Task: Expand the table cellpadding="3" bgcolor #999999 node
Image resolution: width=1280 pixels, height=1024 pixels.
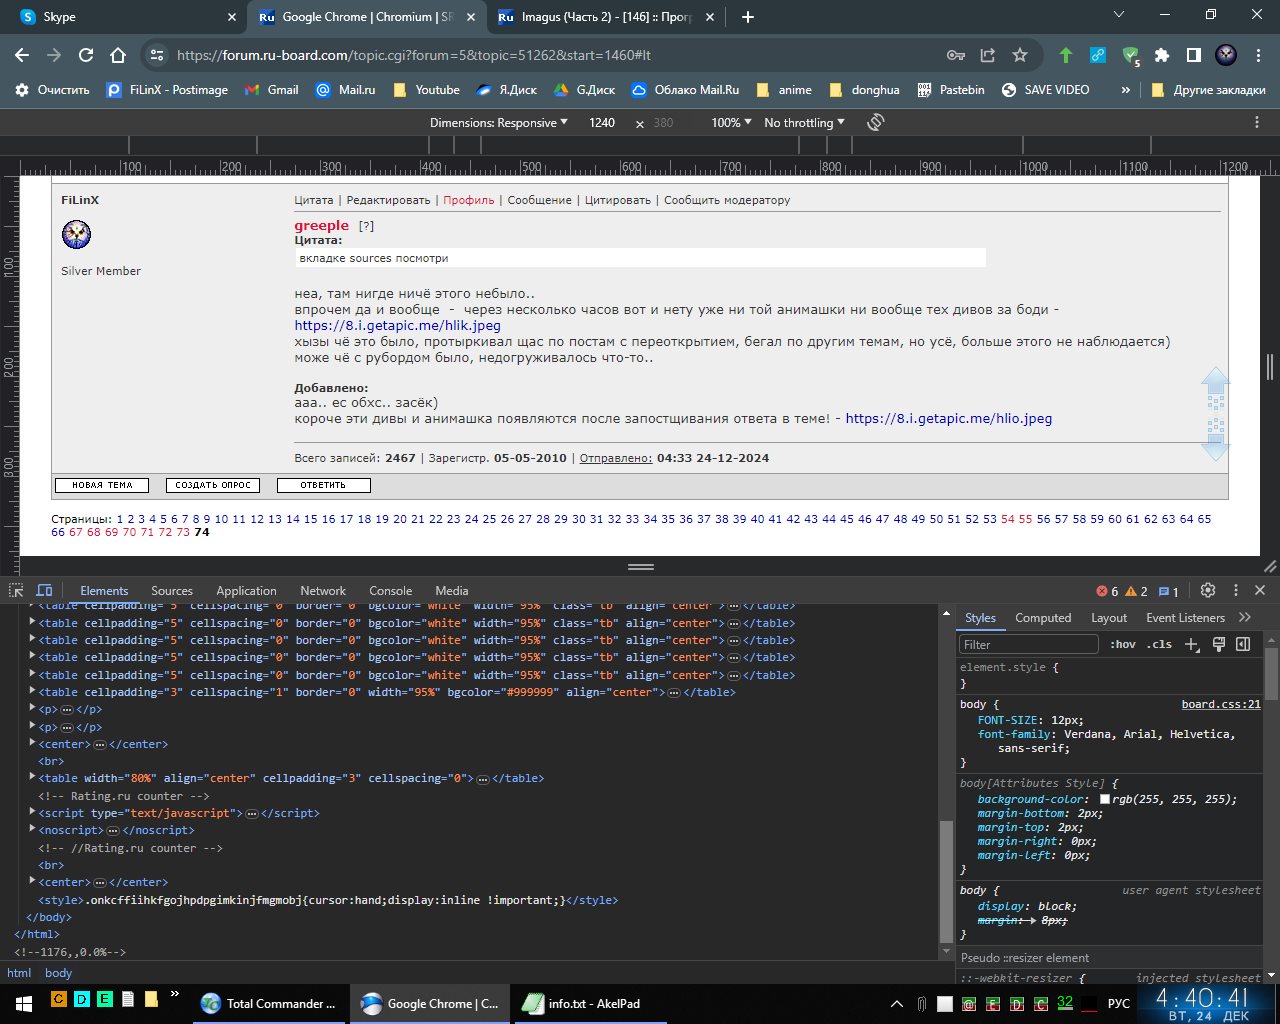Action: pyautogui.click(x=32, y=691)
